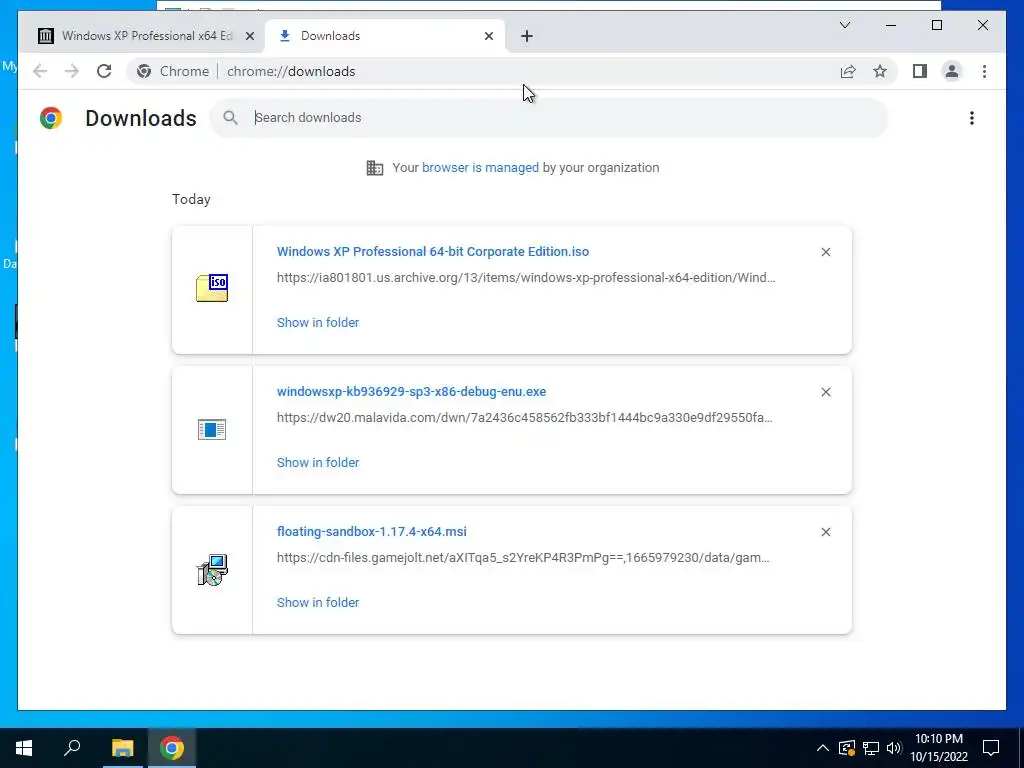
Task: Click the Chrome taskbar icon
Action: pyautogui.click(x=172, y=748)
